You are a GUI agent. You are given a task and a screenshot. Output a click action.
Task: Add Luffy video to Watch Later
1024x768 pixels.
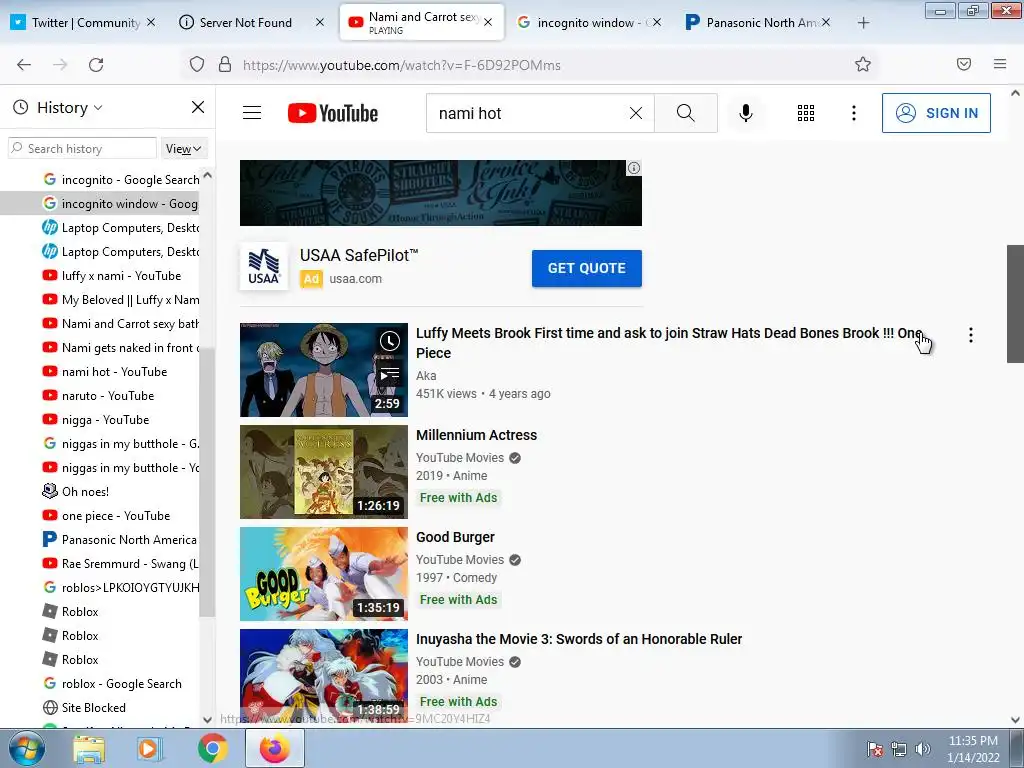coord(390,341)
